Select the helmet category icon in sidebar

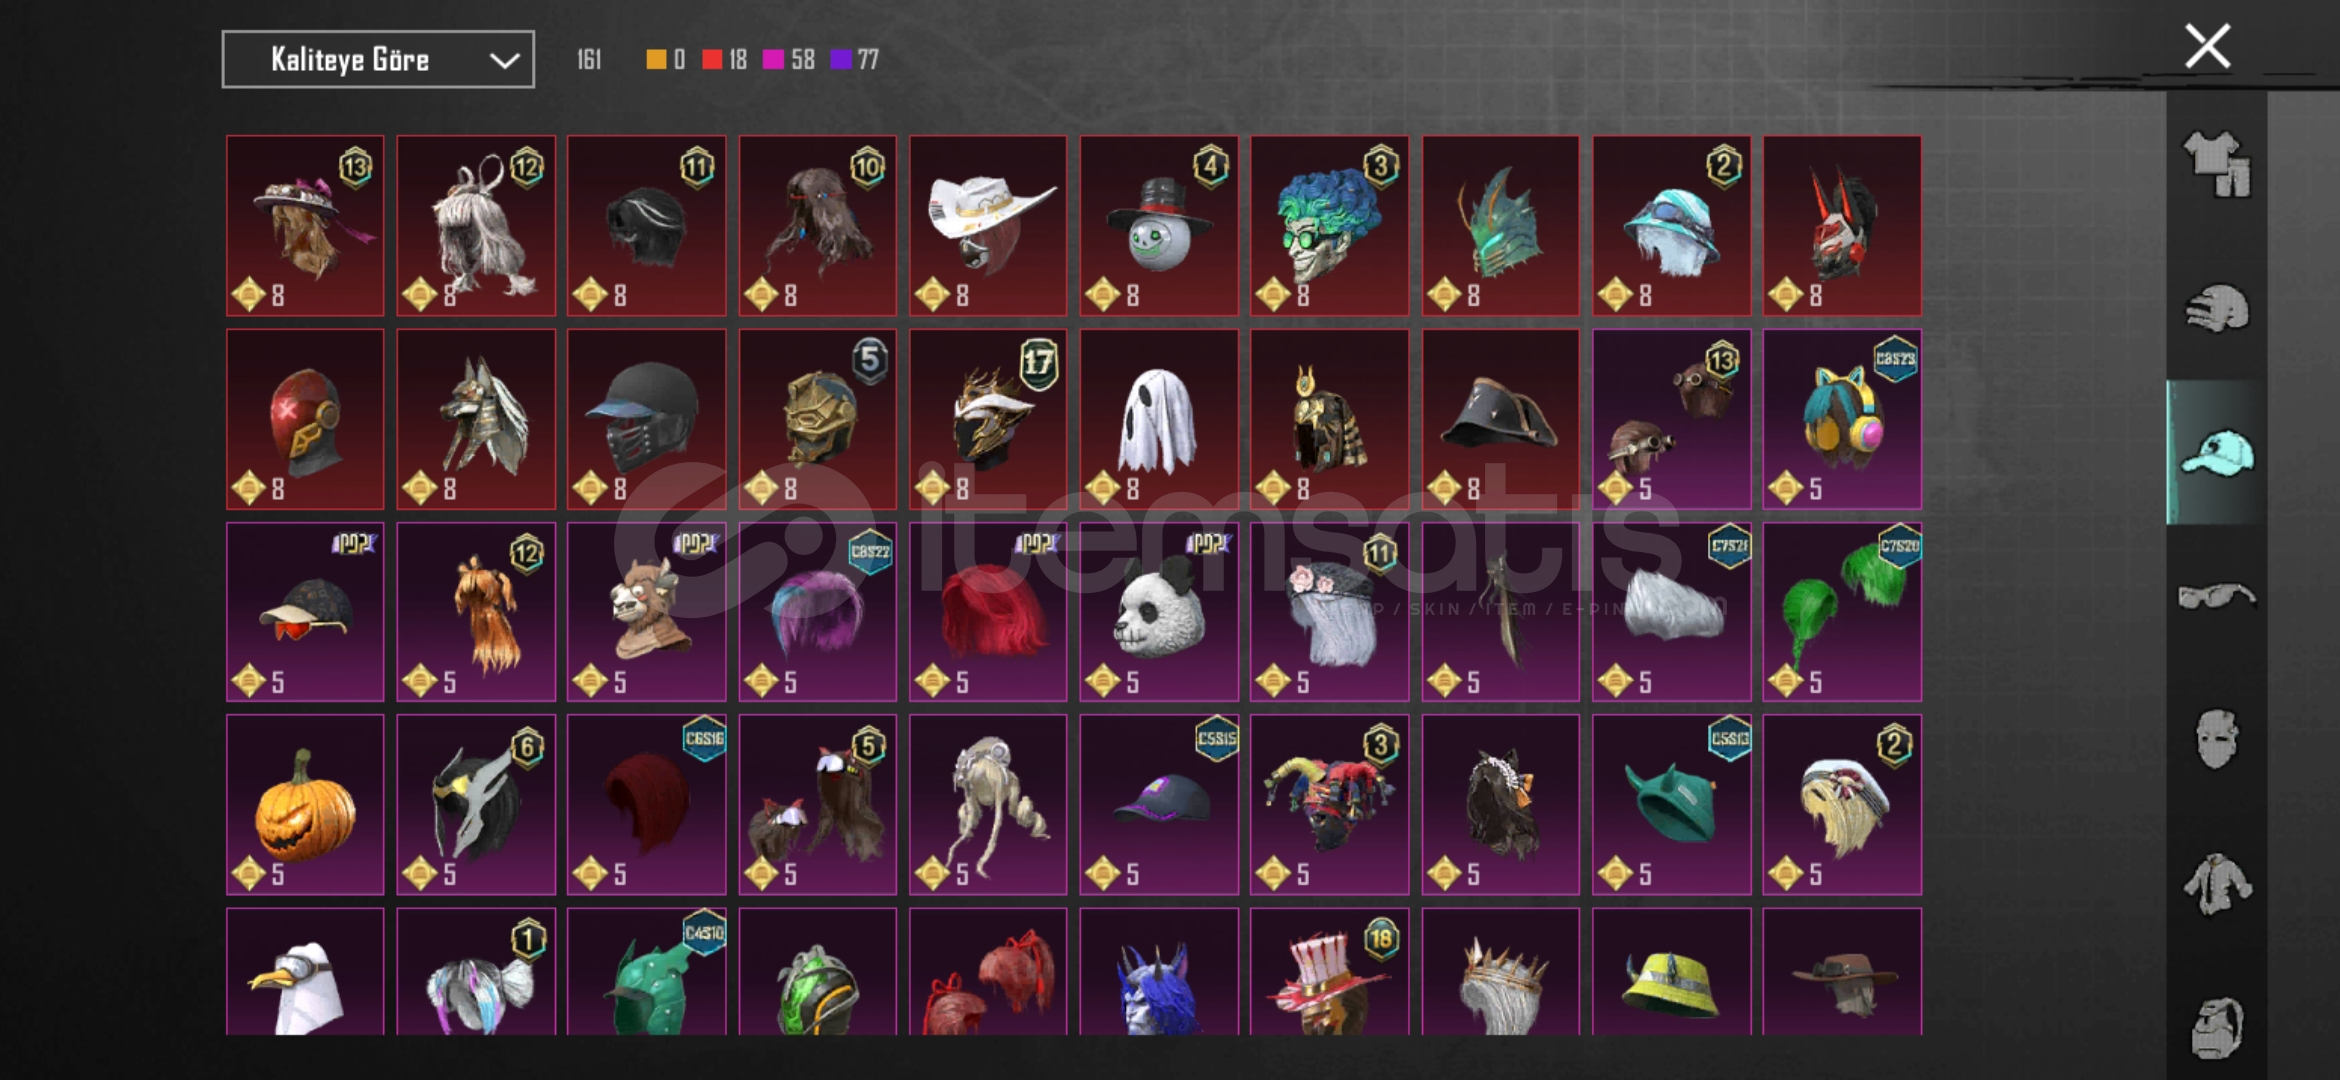tap(2216, 309)
